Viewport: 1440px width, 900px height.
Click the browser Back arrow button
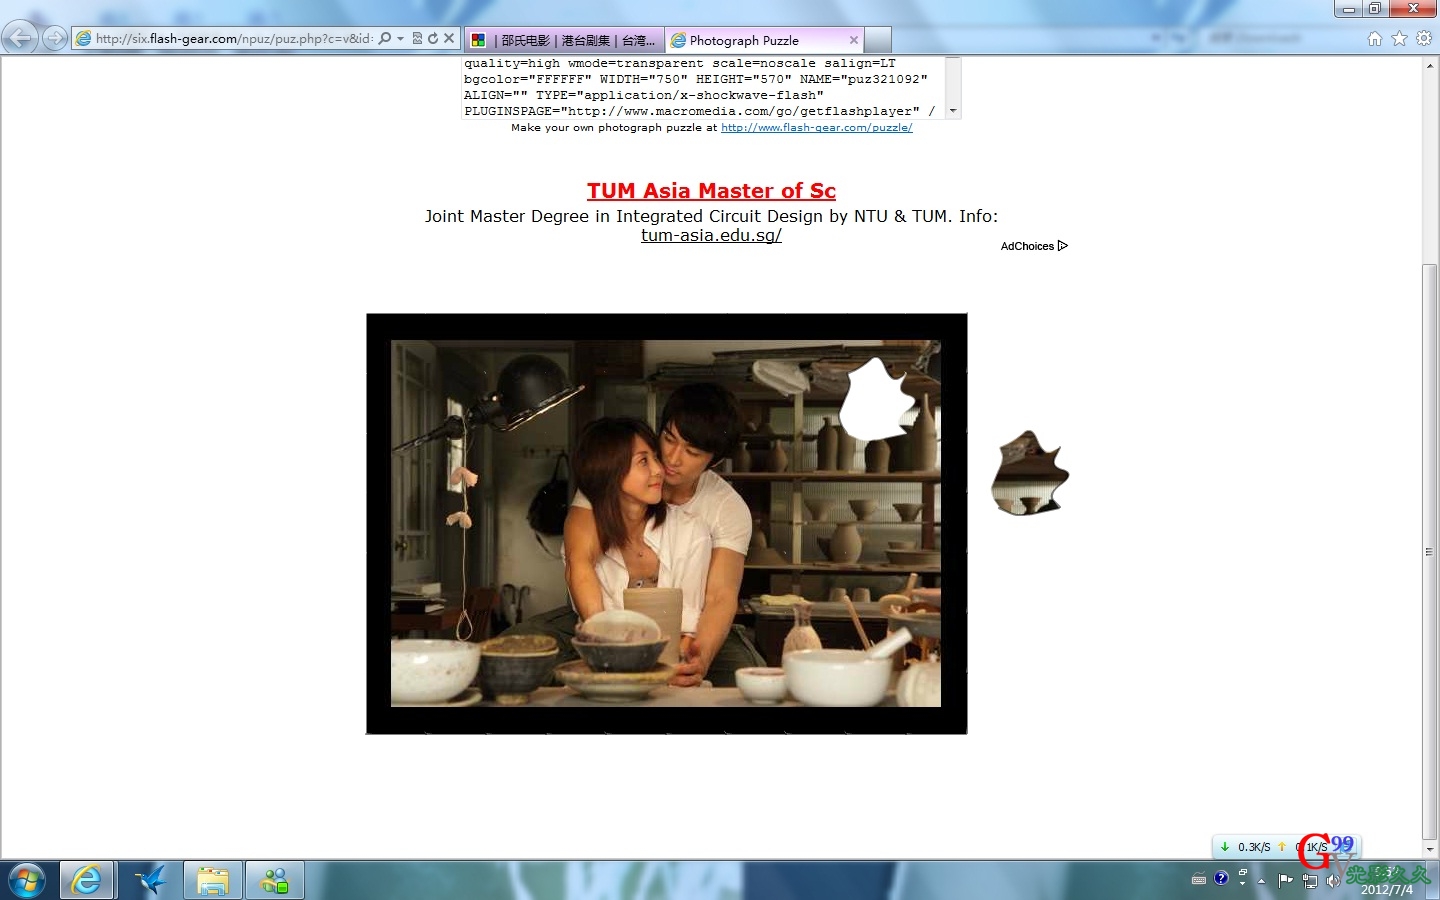[20, 39]
